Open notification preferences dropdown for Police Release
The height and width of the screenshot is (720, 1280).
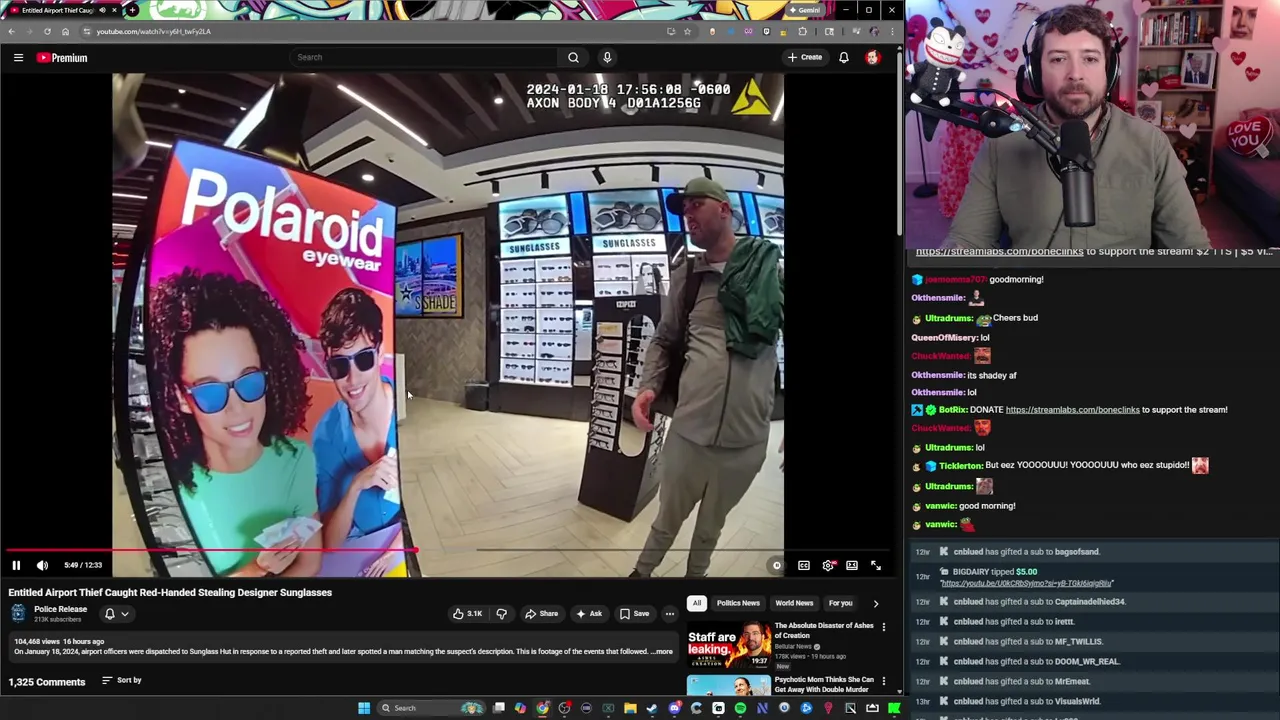pyautogui.click(x=116, y=614)
